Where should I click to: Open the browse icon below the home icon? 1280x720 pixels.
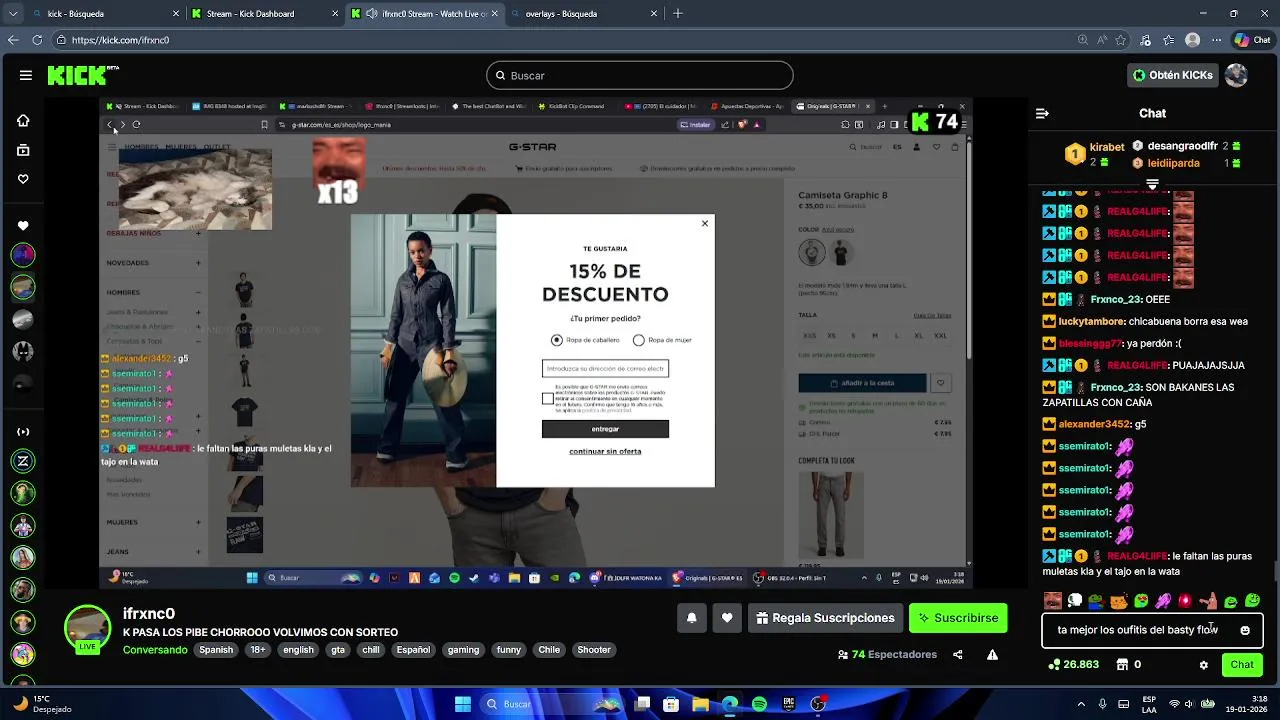[23, 150]
